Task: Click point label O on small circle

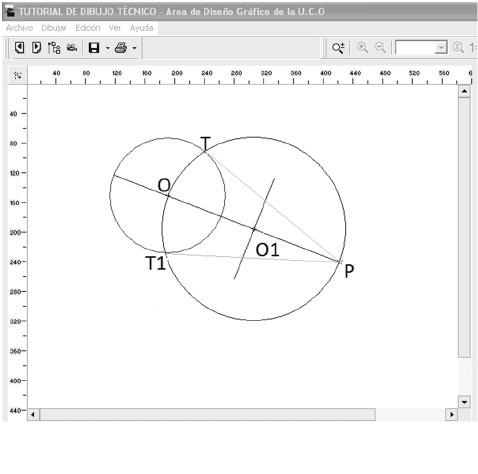Action: 164,185
